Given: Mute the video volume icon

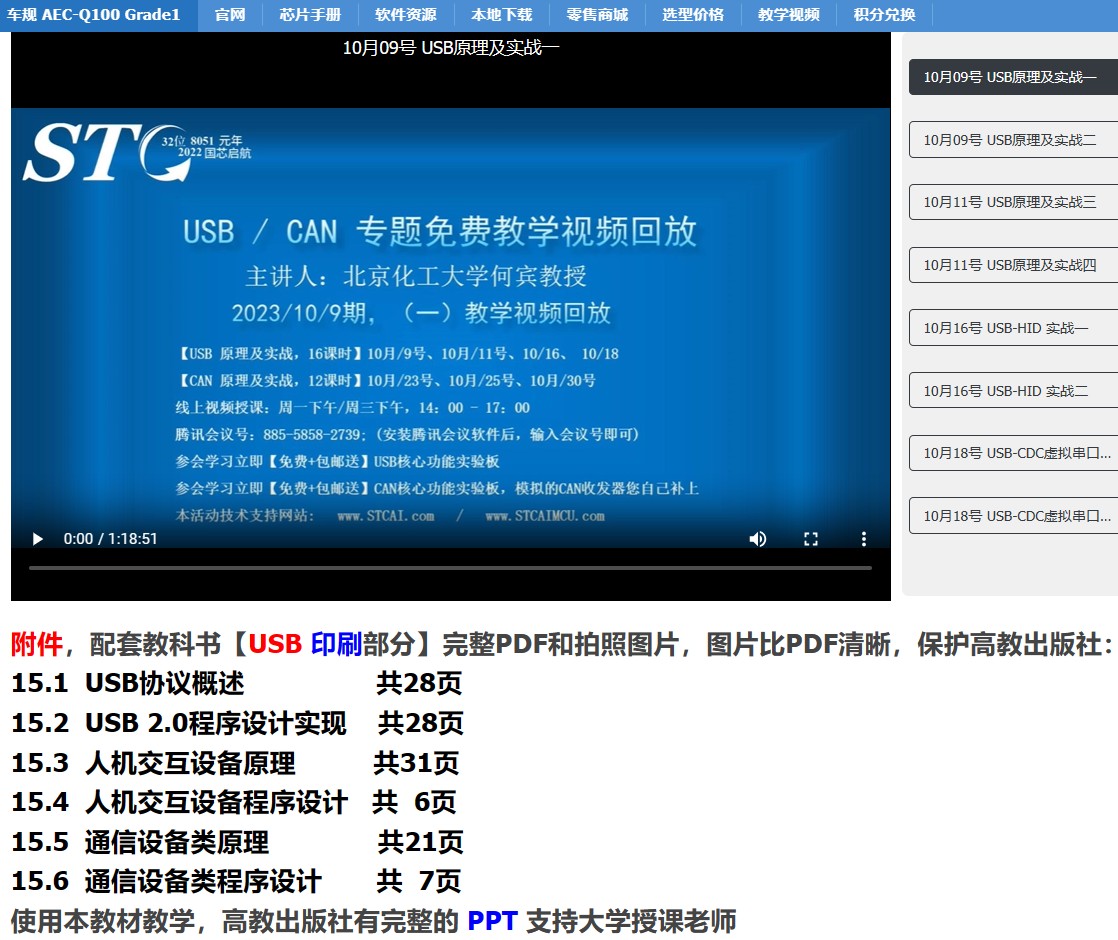Looking at the screenshot, I should pyautogui.click(x=757, y=539).
